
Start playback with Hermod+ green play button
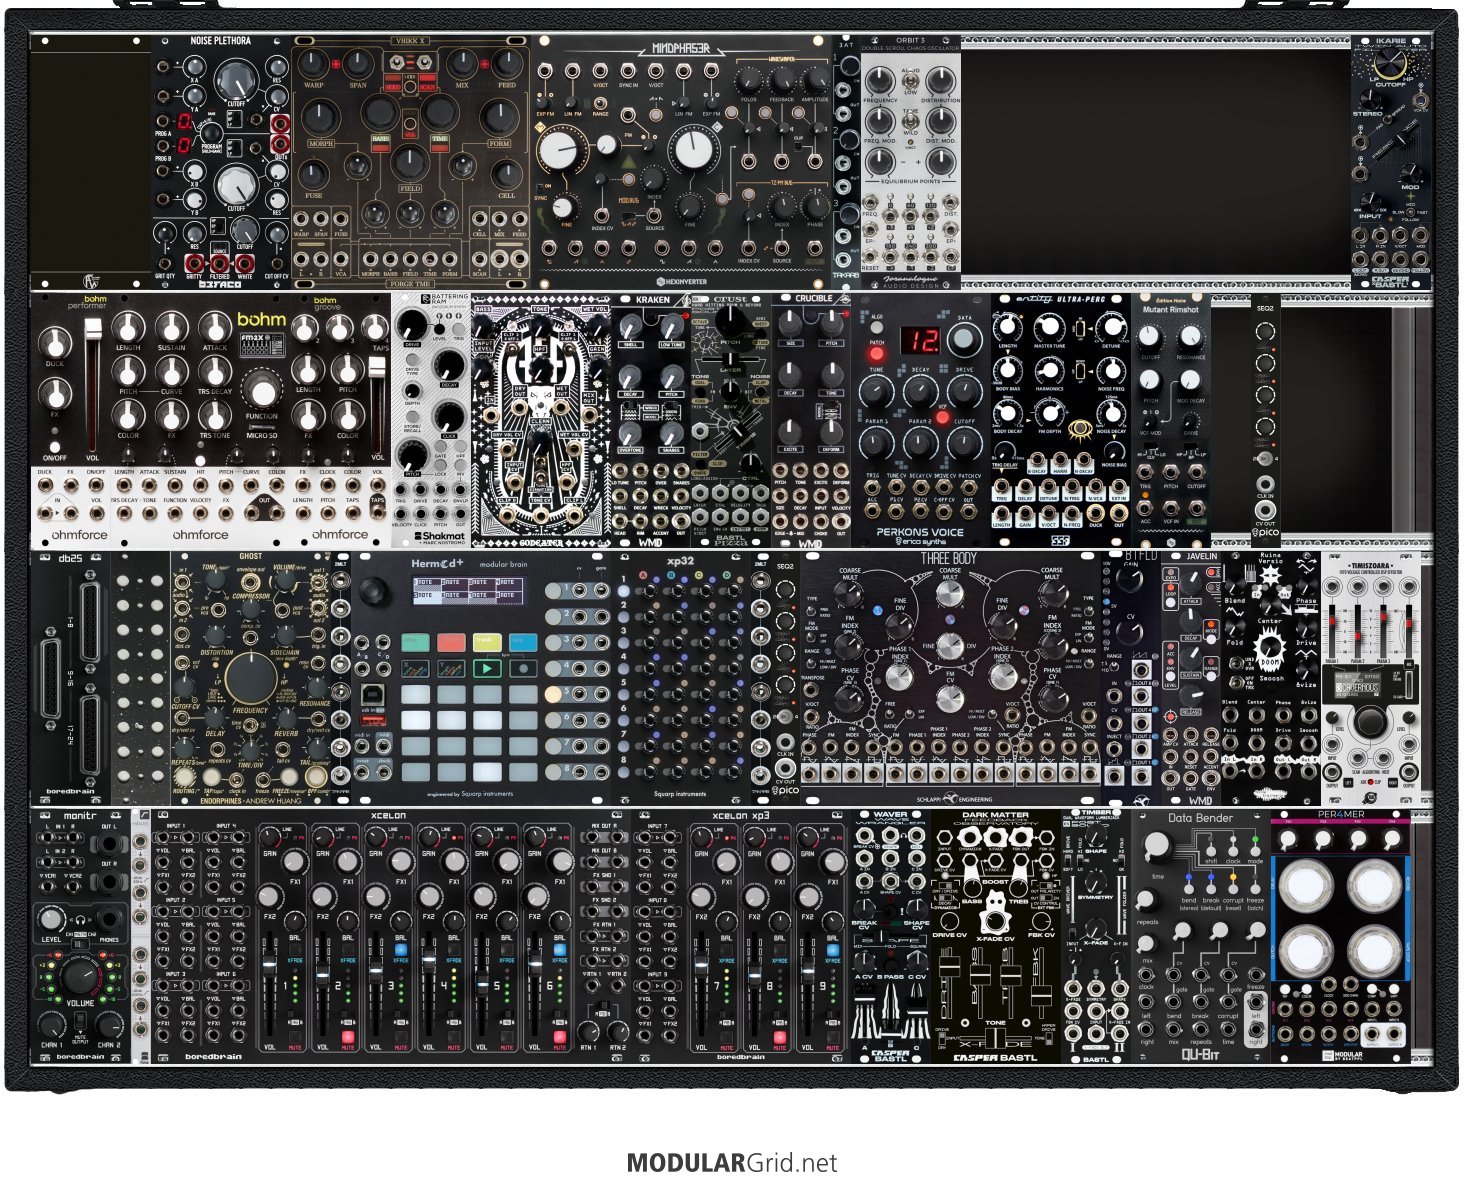pos(487,668)
